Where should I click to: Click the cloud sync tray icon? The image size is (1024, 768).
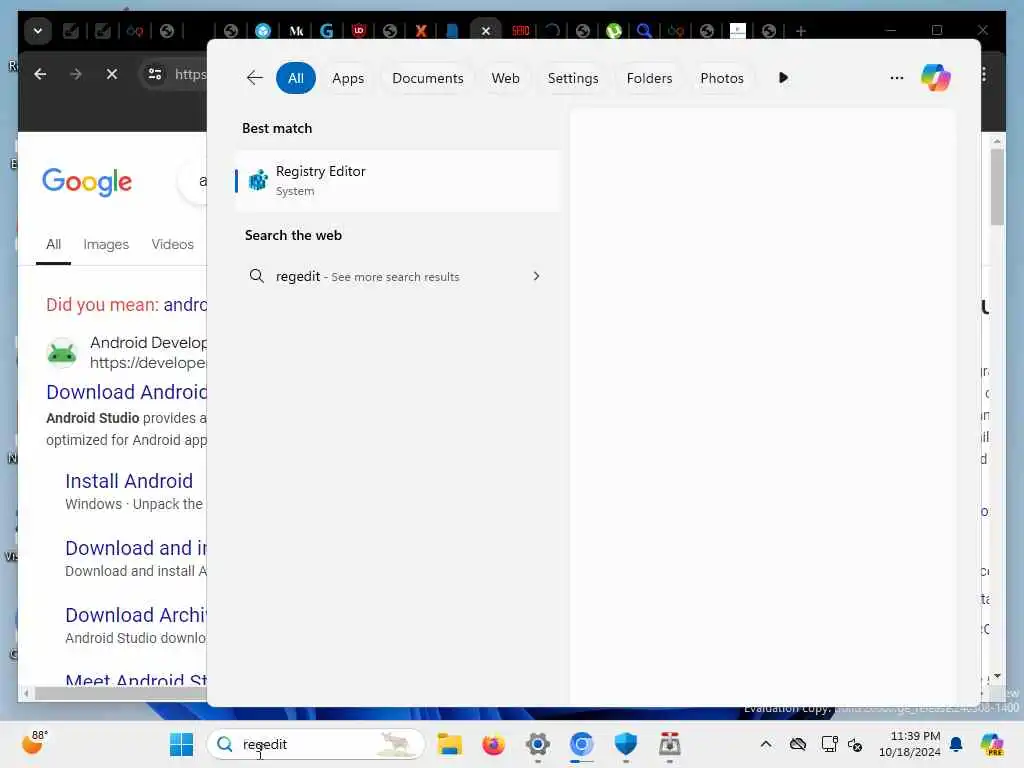click(x=797, y=744)
